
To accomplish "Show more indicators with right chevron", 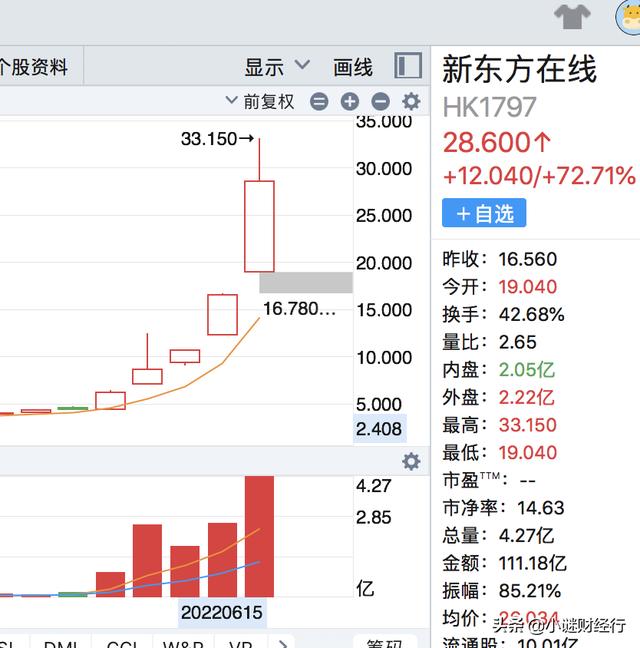I will click(x=282, y=643).
